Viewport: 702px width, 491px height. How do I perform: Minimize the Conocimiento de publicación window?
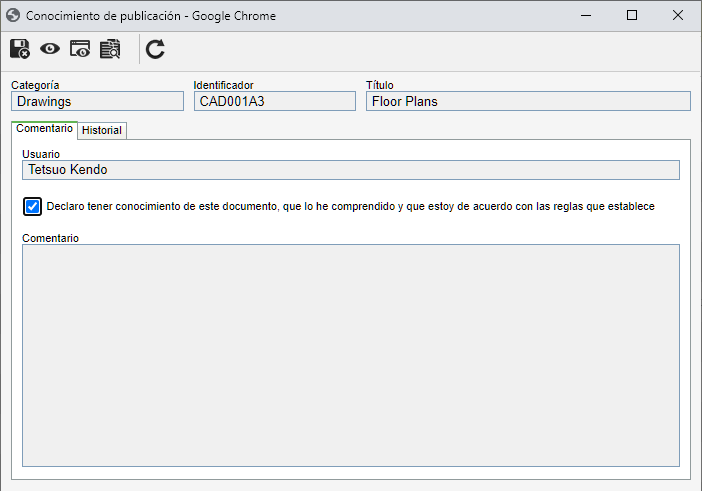pyautogui.click(x=586, y=16)
